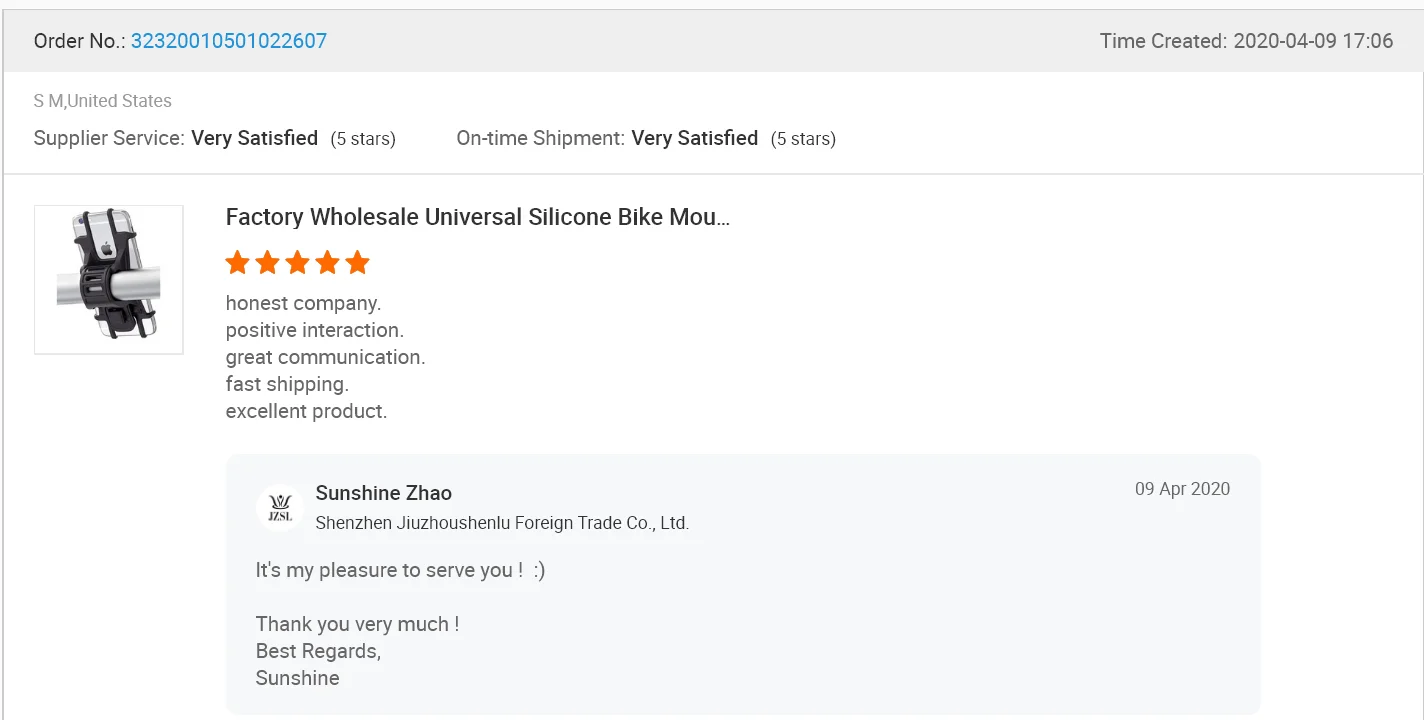1424x720 pixels.
Task: Click the 'excellent product.' review line
Action: coord(306,411)
